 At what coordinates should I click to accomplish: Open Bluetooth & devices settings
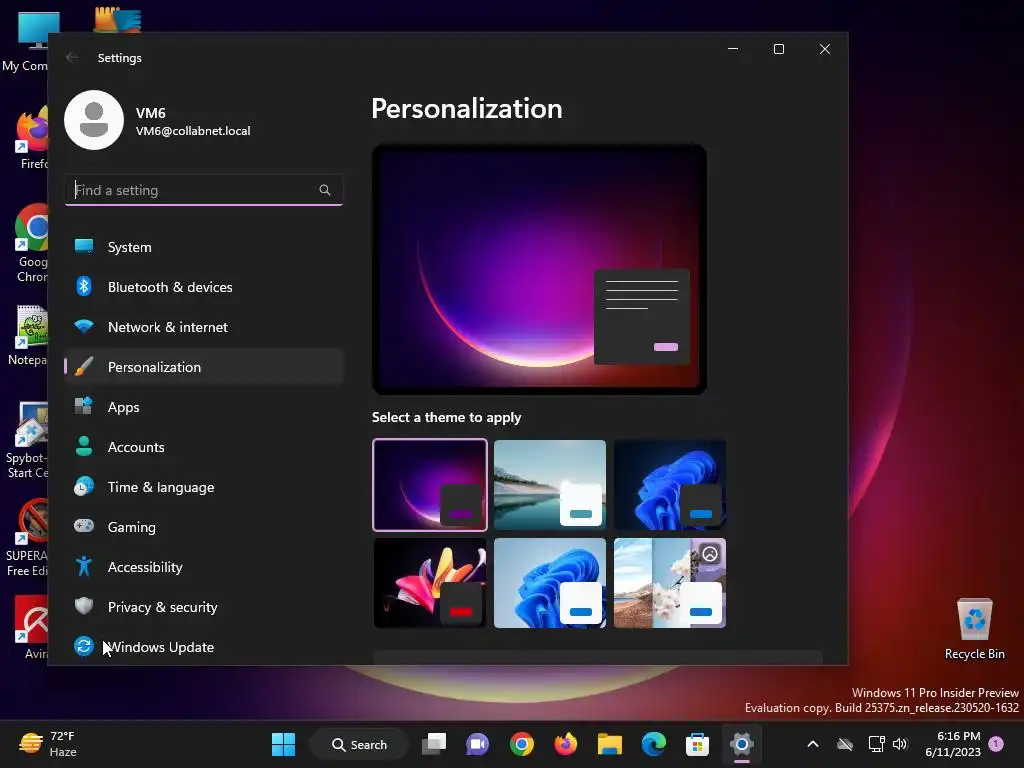(204, 287)
